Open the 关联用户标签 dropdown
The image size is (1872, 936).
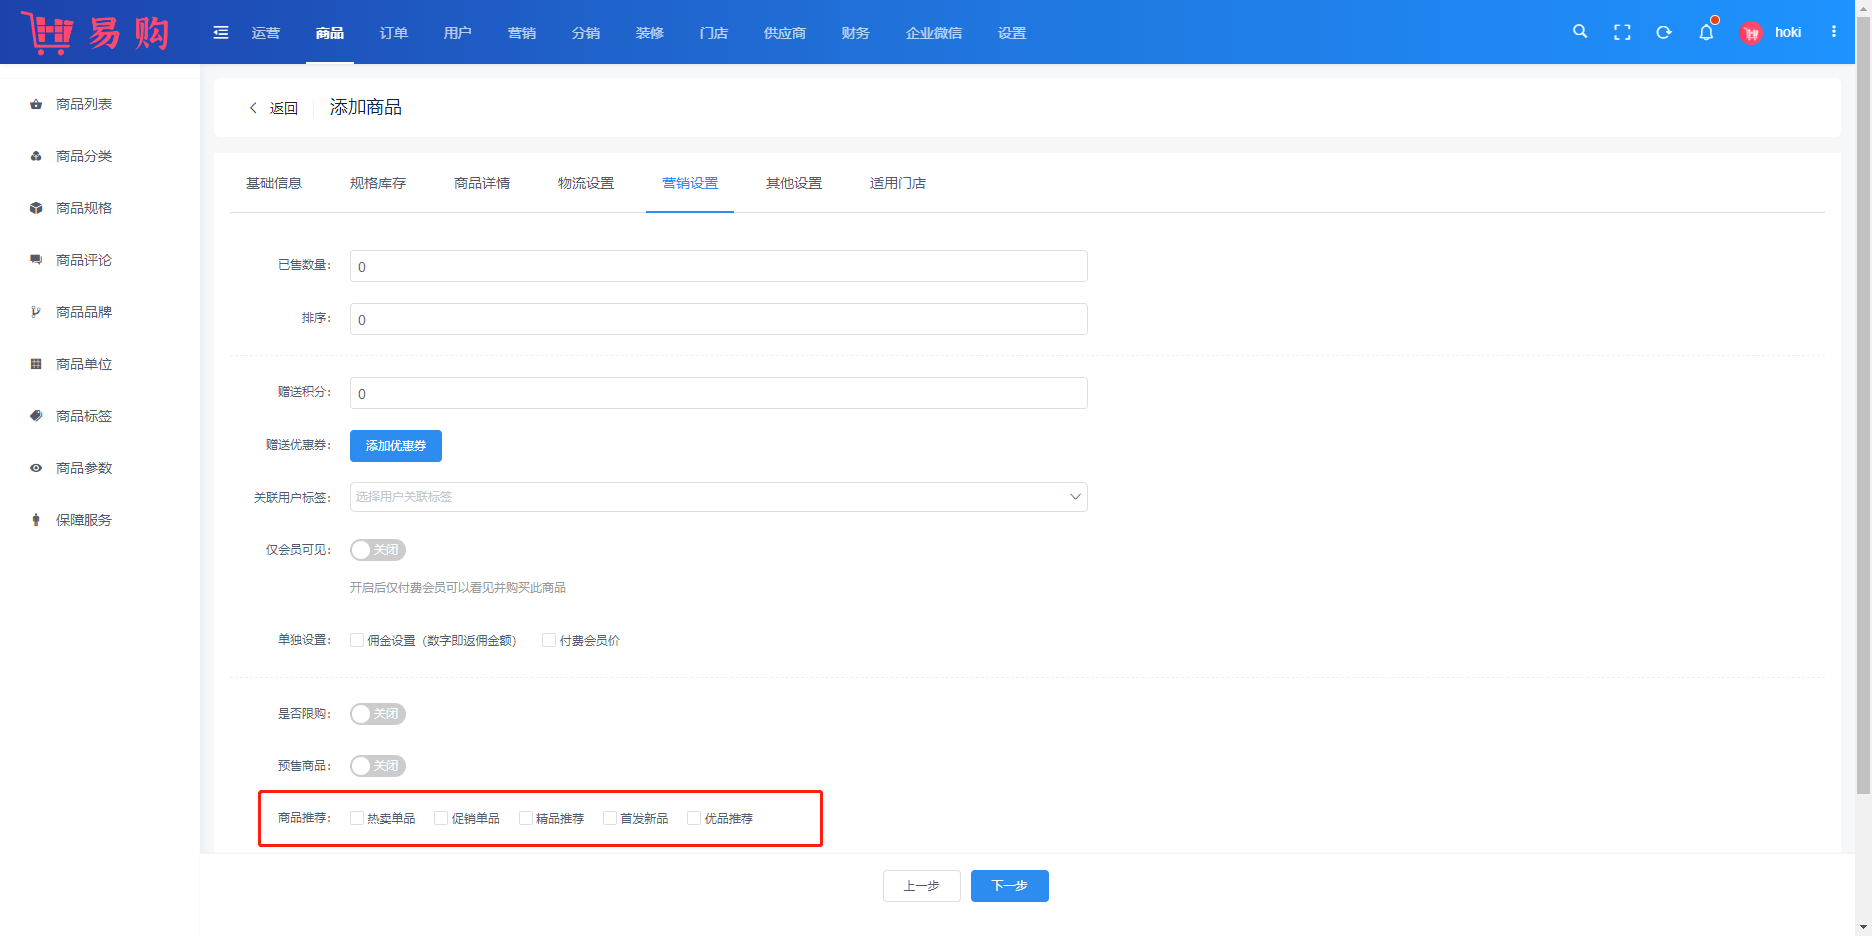[718, 497]
